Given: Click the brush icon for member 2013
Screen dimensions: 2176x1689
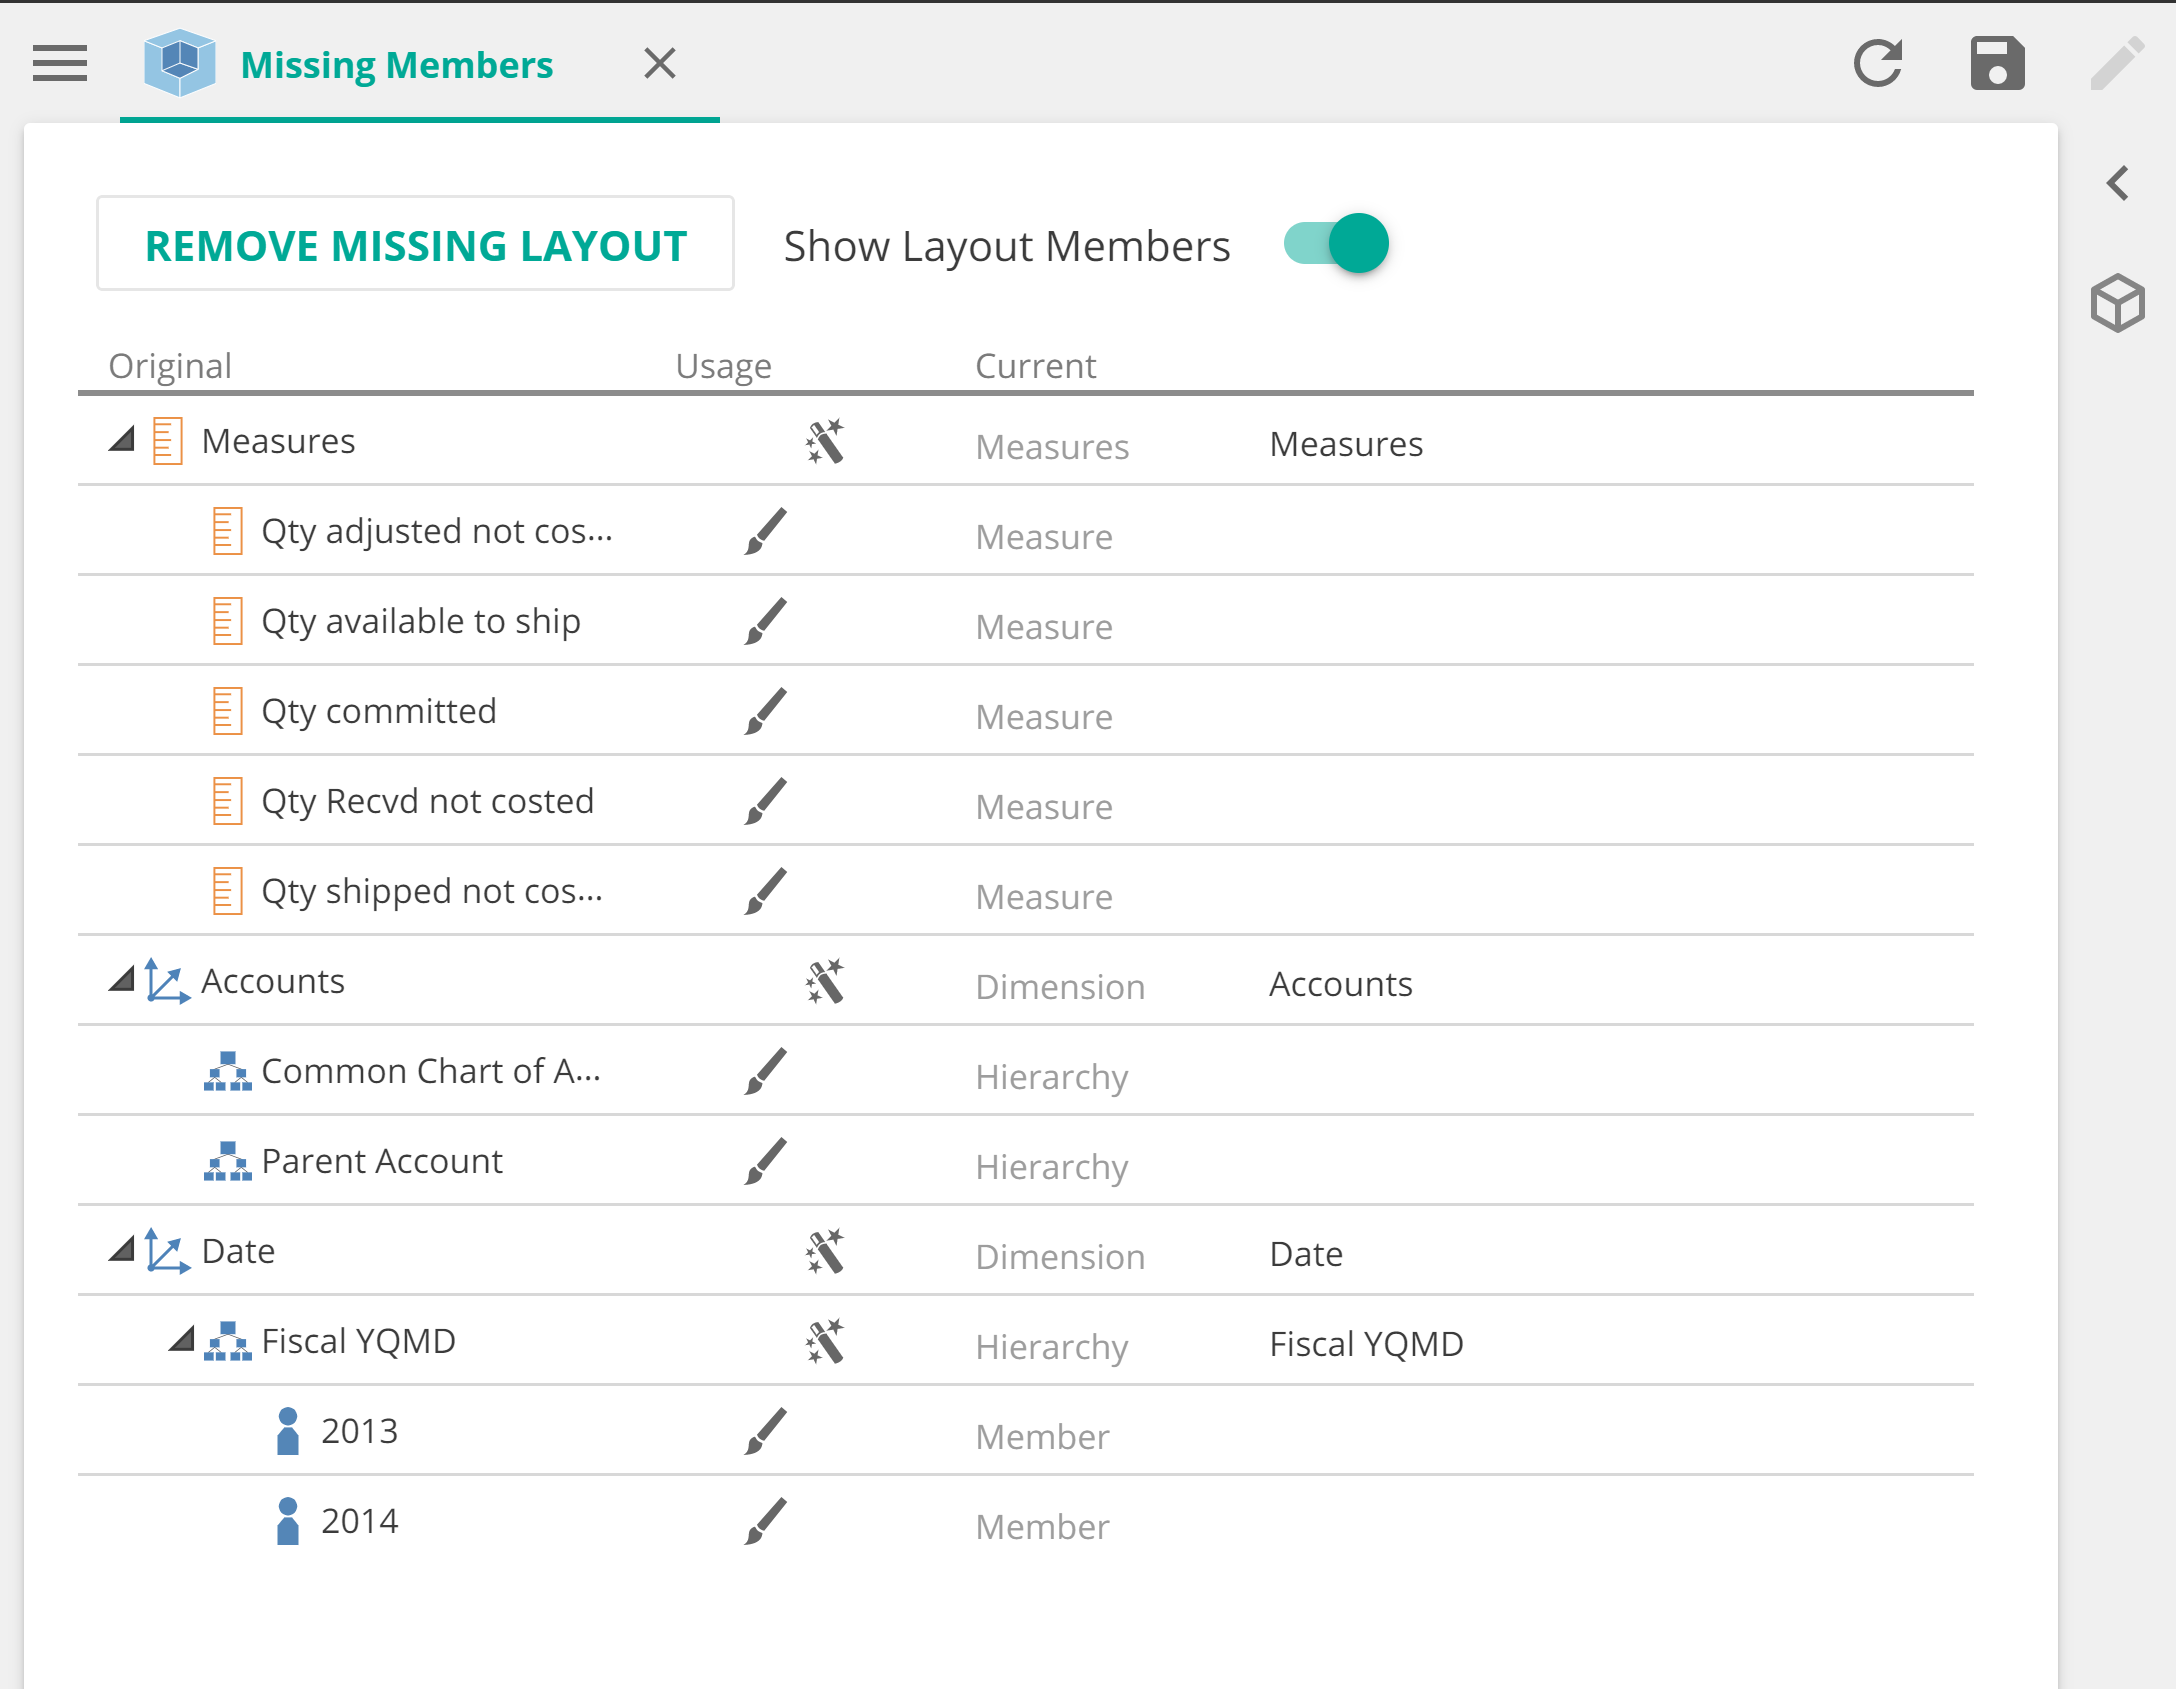Looking at the screenshot, I should coord(766,1431).
